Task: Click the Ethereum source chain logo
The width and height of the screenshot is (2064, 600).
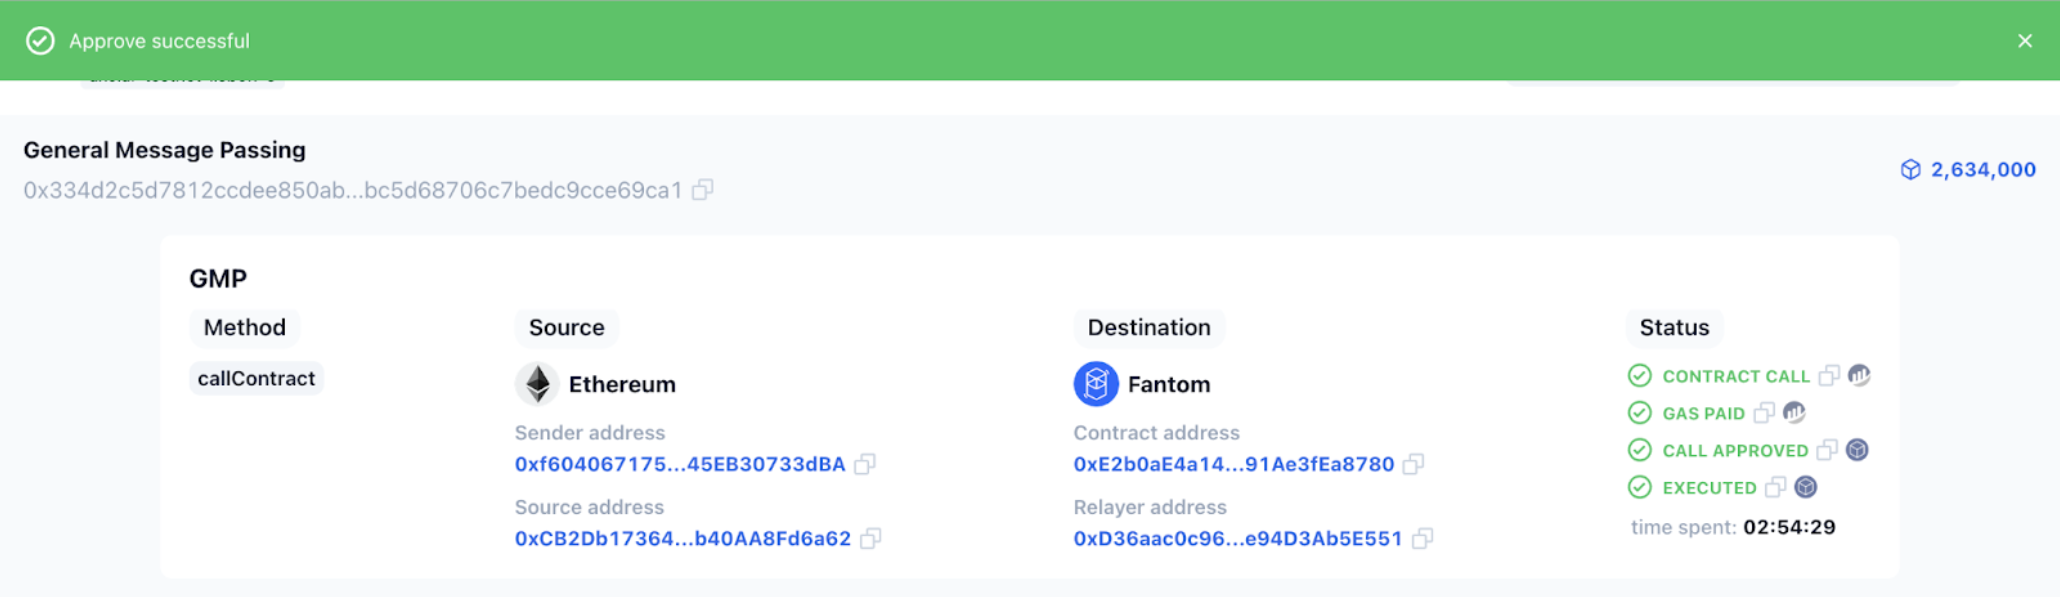Action: point(538,384)
